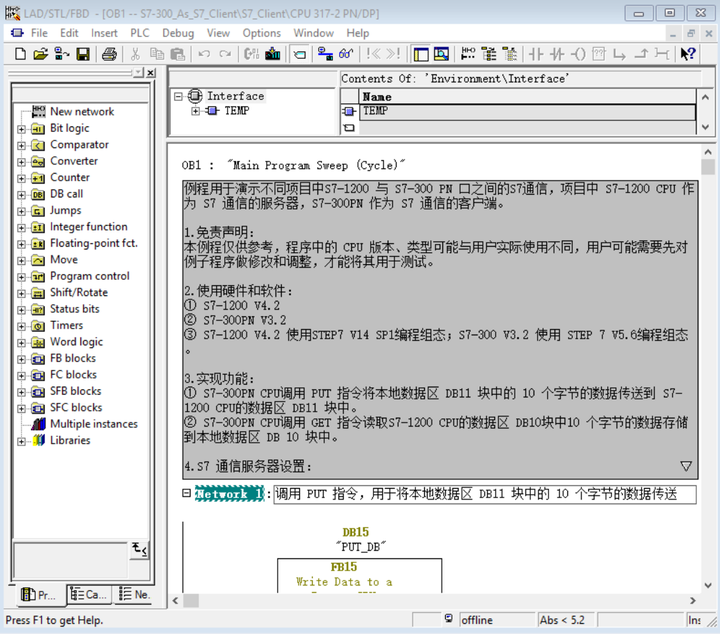720x634 pixels.
Task: Click the Print icon
Action: [109, 54]
